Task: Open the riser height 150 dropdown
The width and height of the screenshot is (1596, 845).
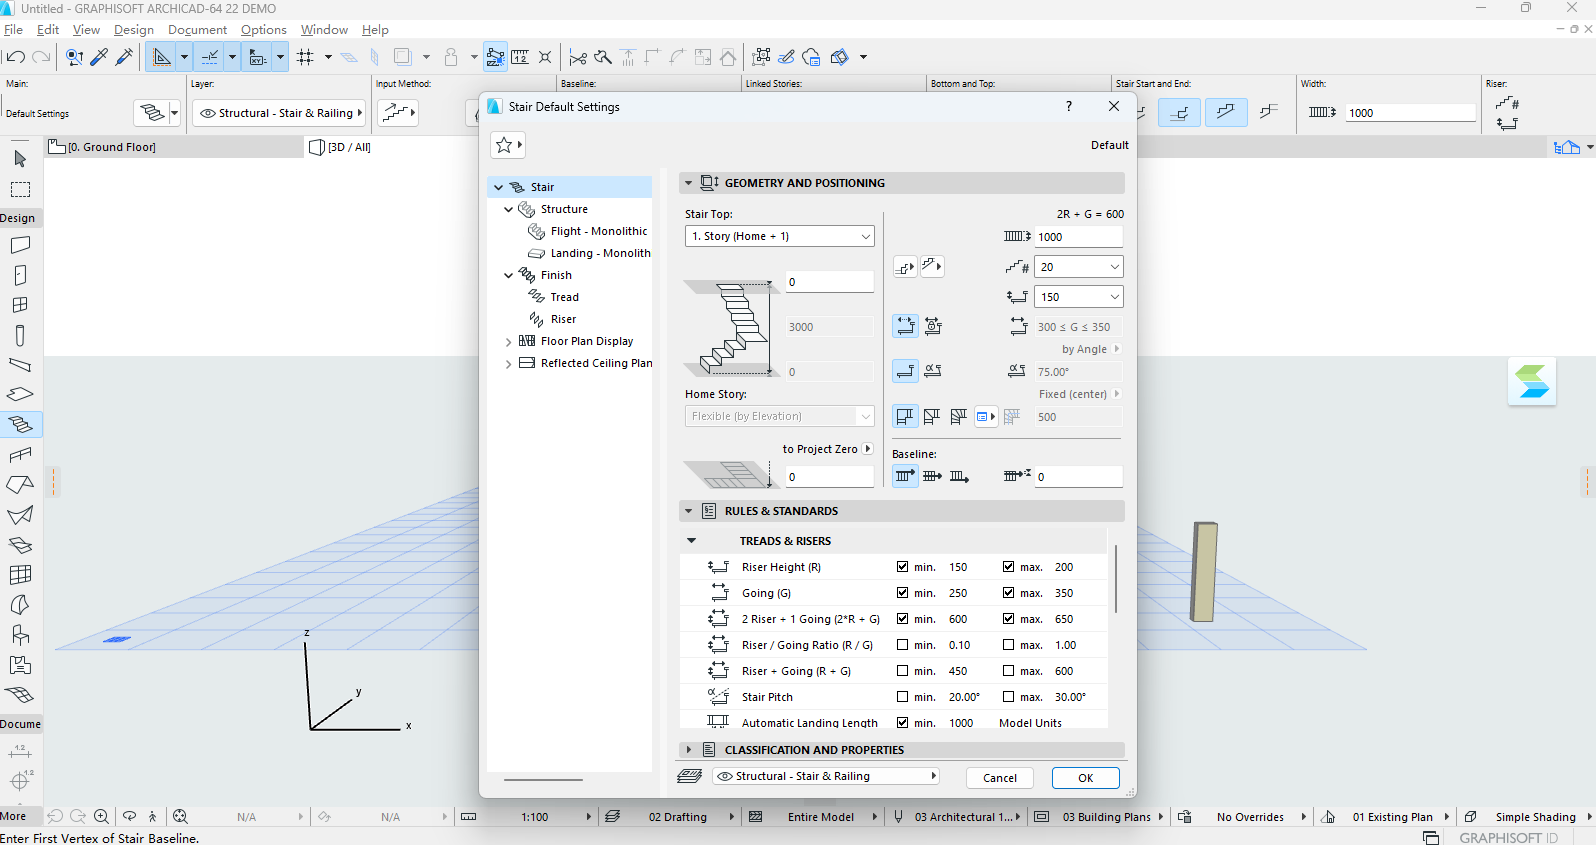Action: click(x=1079, y=297)
